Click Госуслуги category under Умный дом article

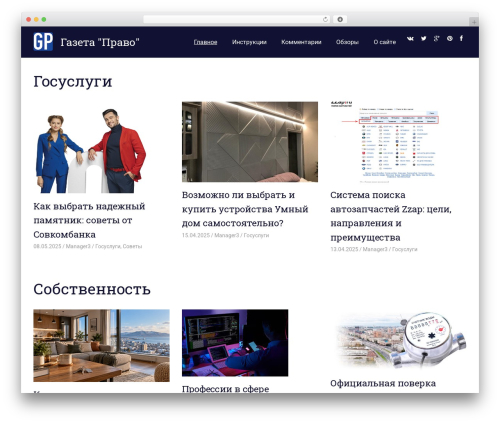(256, 235)
